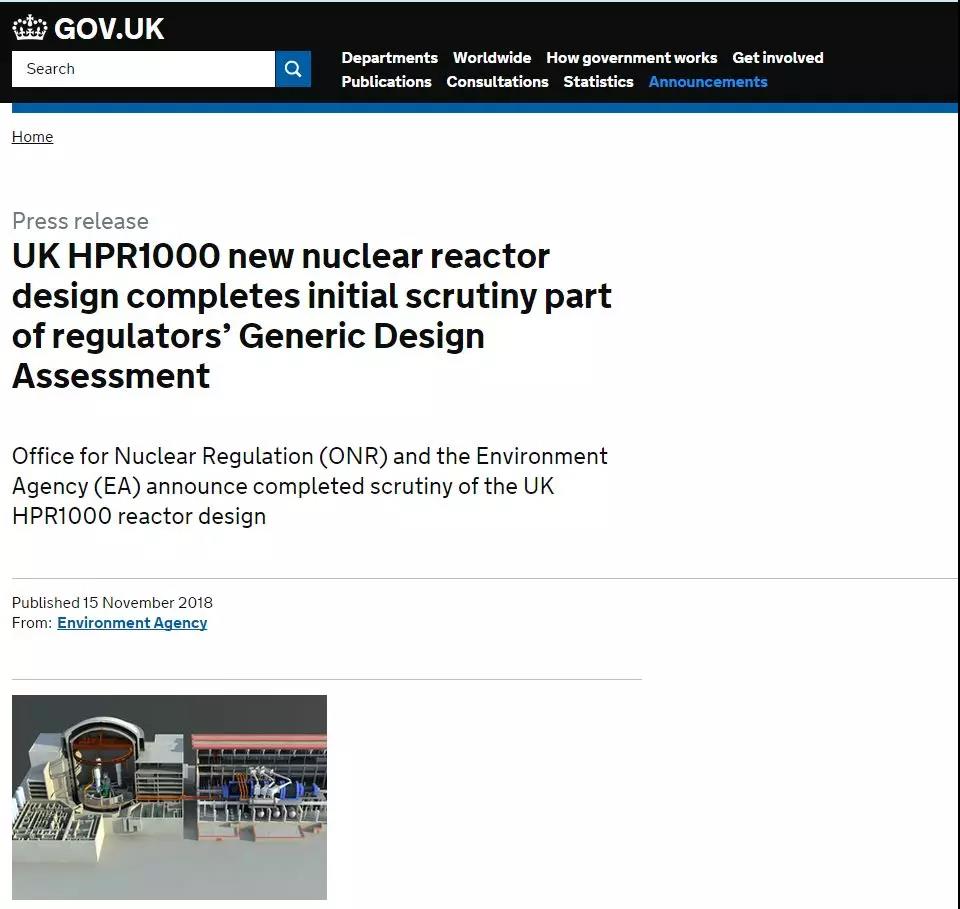This screenshot has width=960, height=909.
Task: Select the highlighted Announcements link
Action: (x=708, y=81)
